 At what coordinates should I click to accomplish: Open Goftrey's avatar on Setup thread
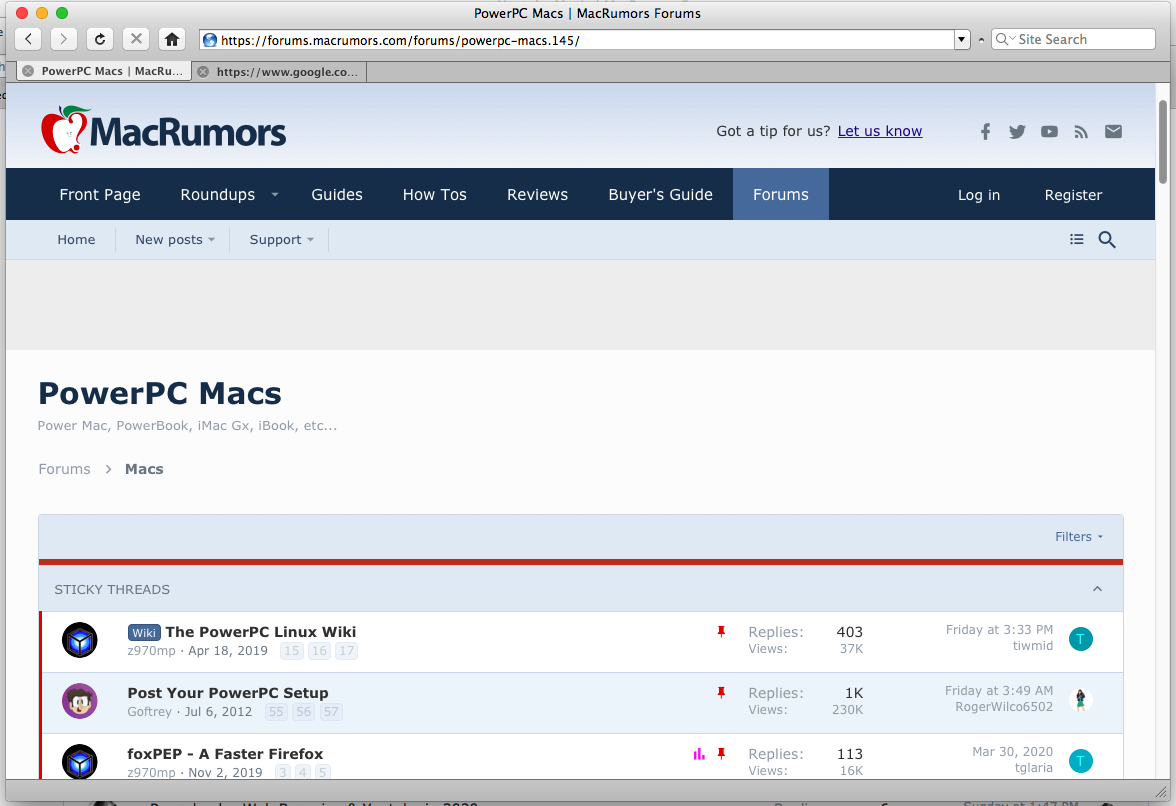[80, 701]
